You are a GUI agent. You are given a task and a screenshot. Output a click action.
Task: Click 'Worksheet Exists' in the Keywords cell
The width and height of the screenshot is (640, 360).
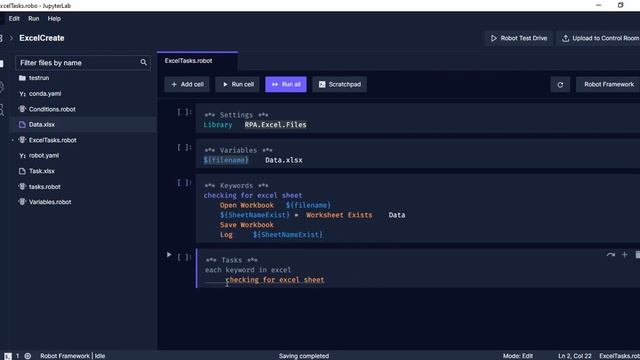point(339,215)
